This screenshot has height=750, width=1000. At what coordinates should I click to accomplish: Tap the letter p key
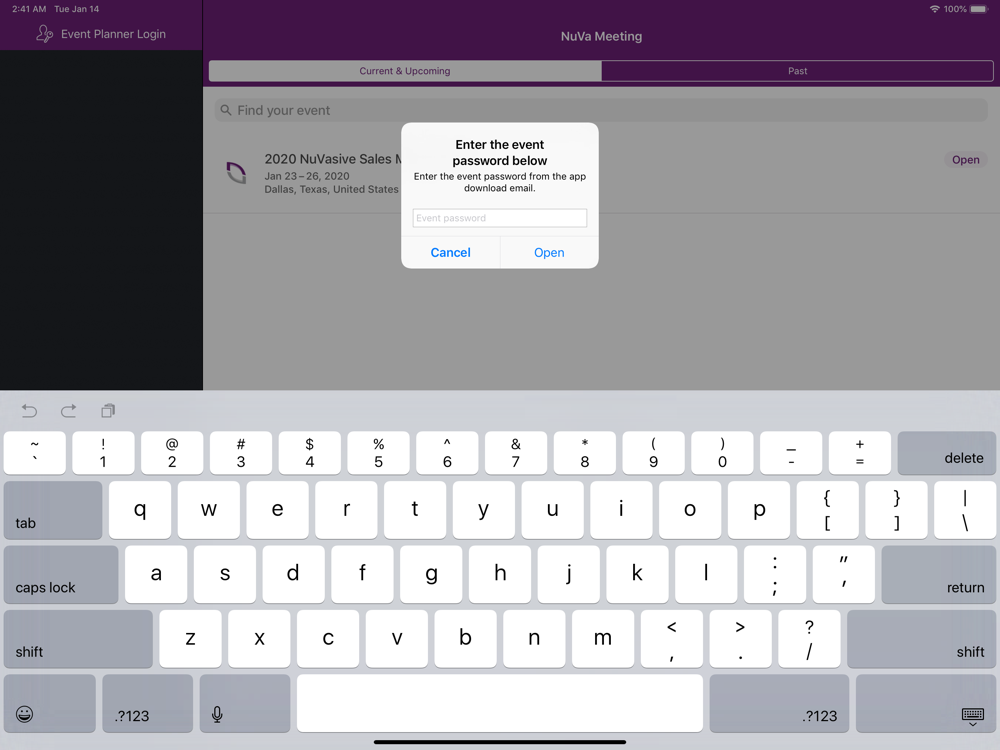[x=759, y=510]
